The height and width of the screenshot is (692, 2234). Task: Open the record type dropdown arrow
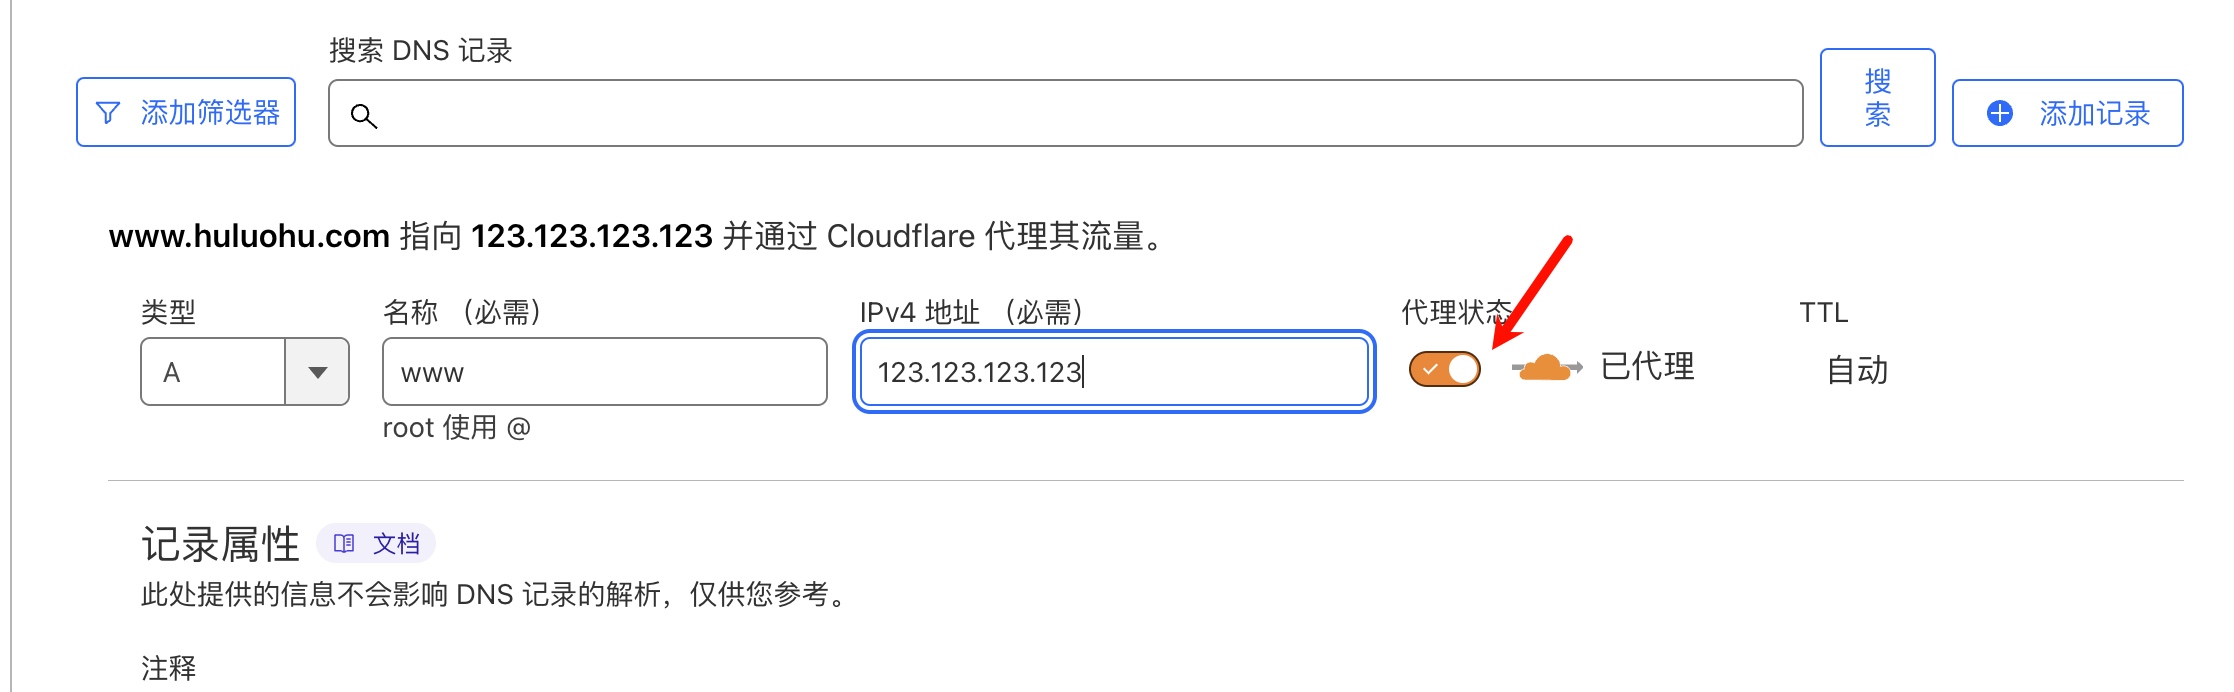317,372
